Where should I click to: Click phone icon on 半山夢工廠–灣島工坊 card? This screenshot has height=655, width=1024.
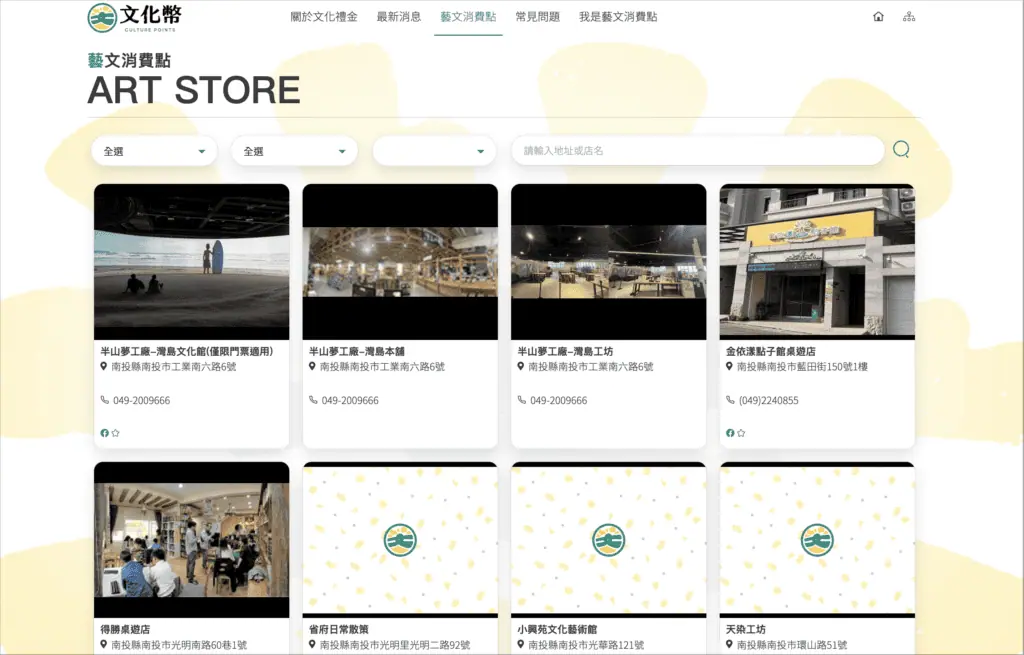(521, 400)
